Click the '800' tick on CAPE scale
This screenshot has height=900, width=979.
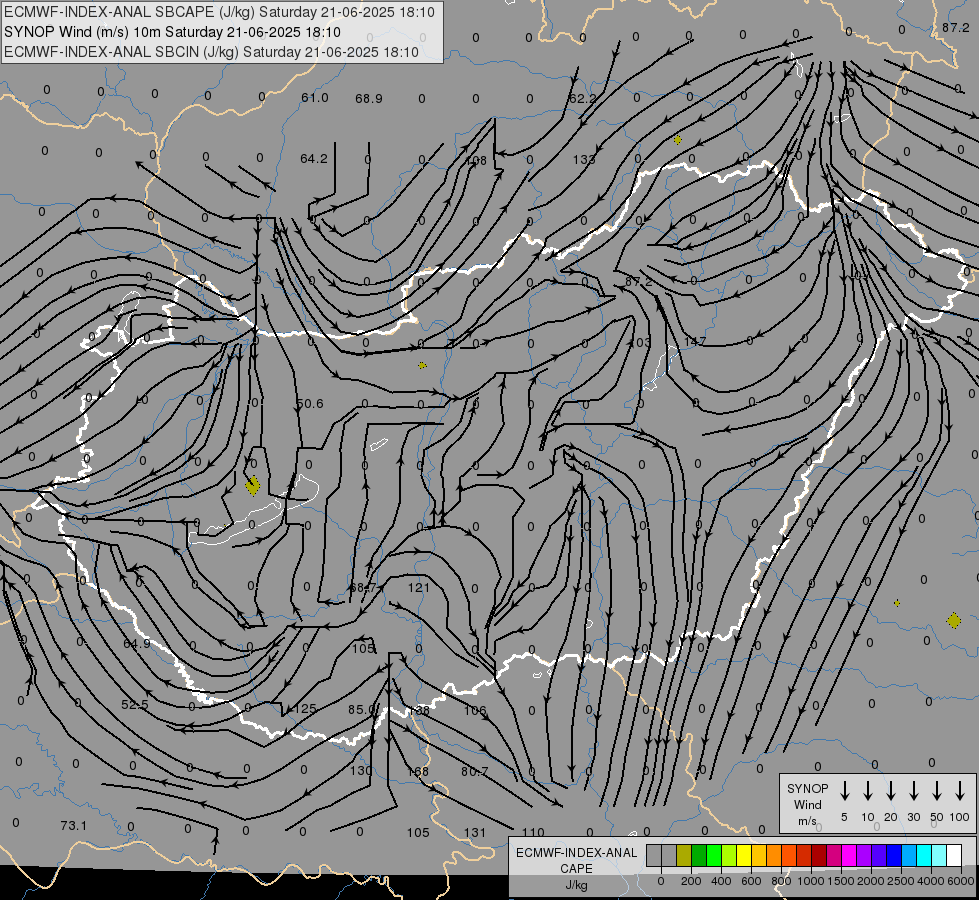[x=781, y=881]
